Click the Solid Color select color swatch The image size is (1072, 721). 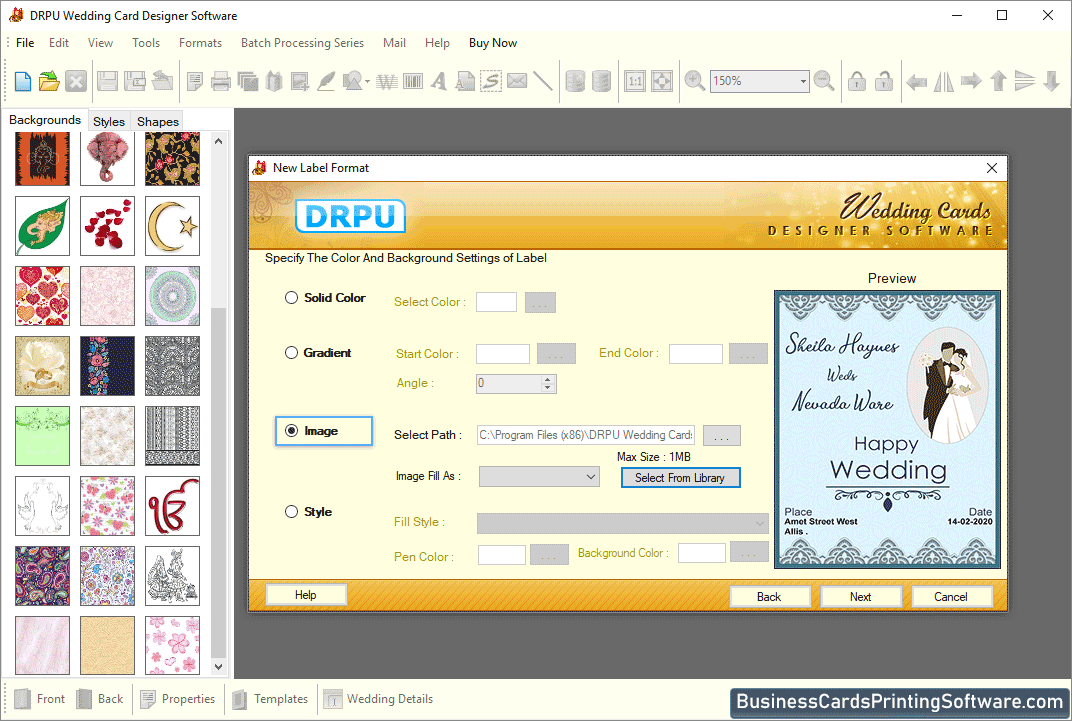(x=496, y=302)
